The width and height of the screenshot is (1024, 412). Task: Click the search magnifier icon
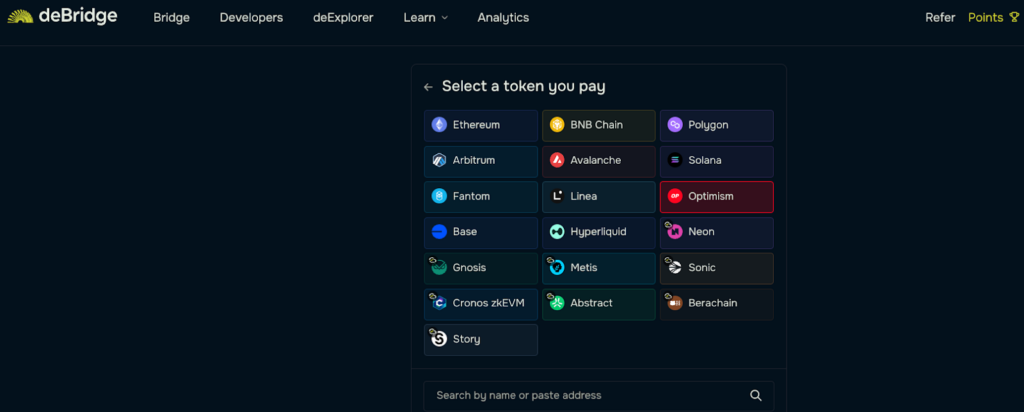[756, 395]
